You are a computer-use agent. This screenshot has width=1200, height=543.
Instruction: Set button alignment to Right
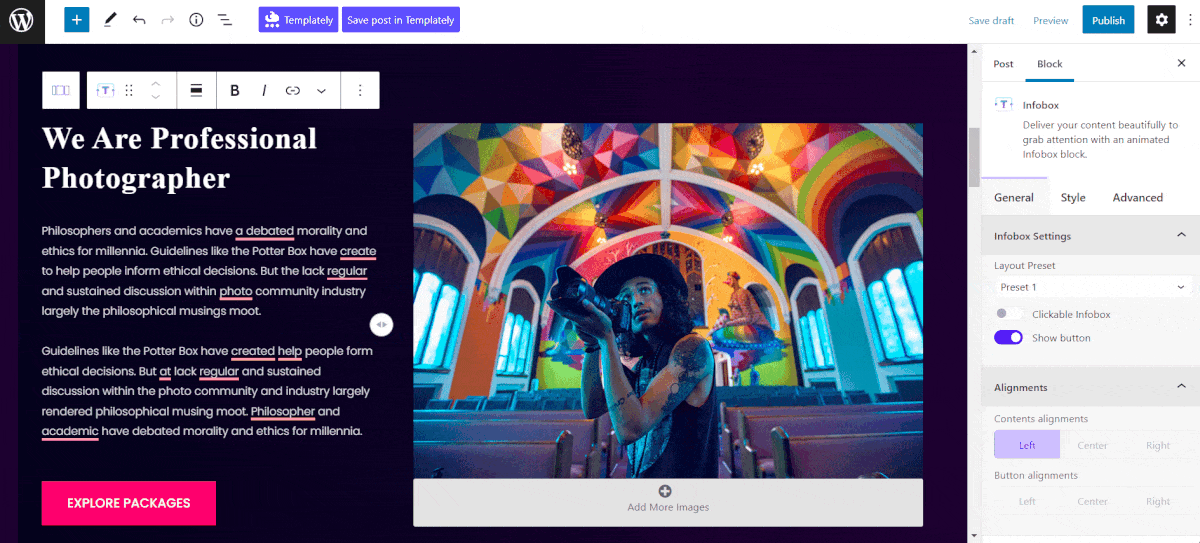tap(1158, 501)
